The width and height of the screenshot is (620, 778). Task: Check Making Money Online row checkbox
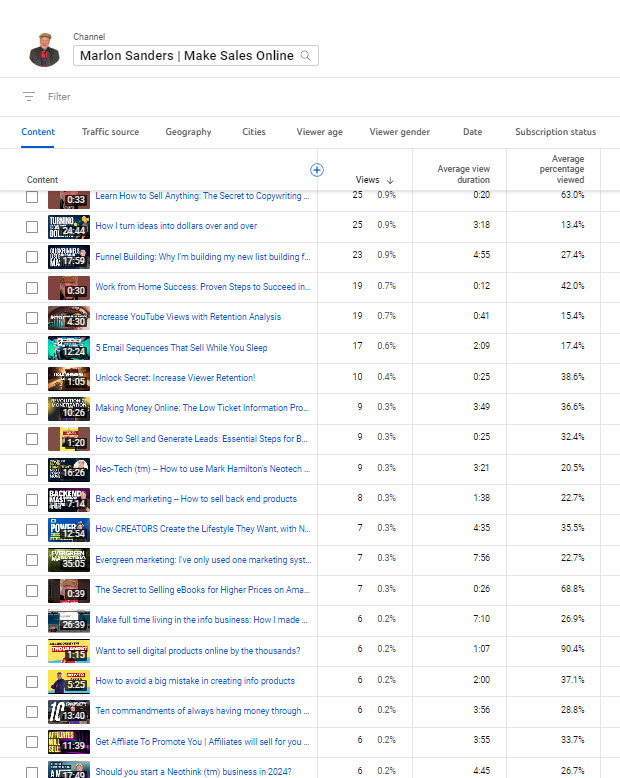pyautogui.click(x=32, y=409)
